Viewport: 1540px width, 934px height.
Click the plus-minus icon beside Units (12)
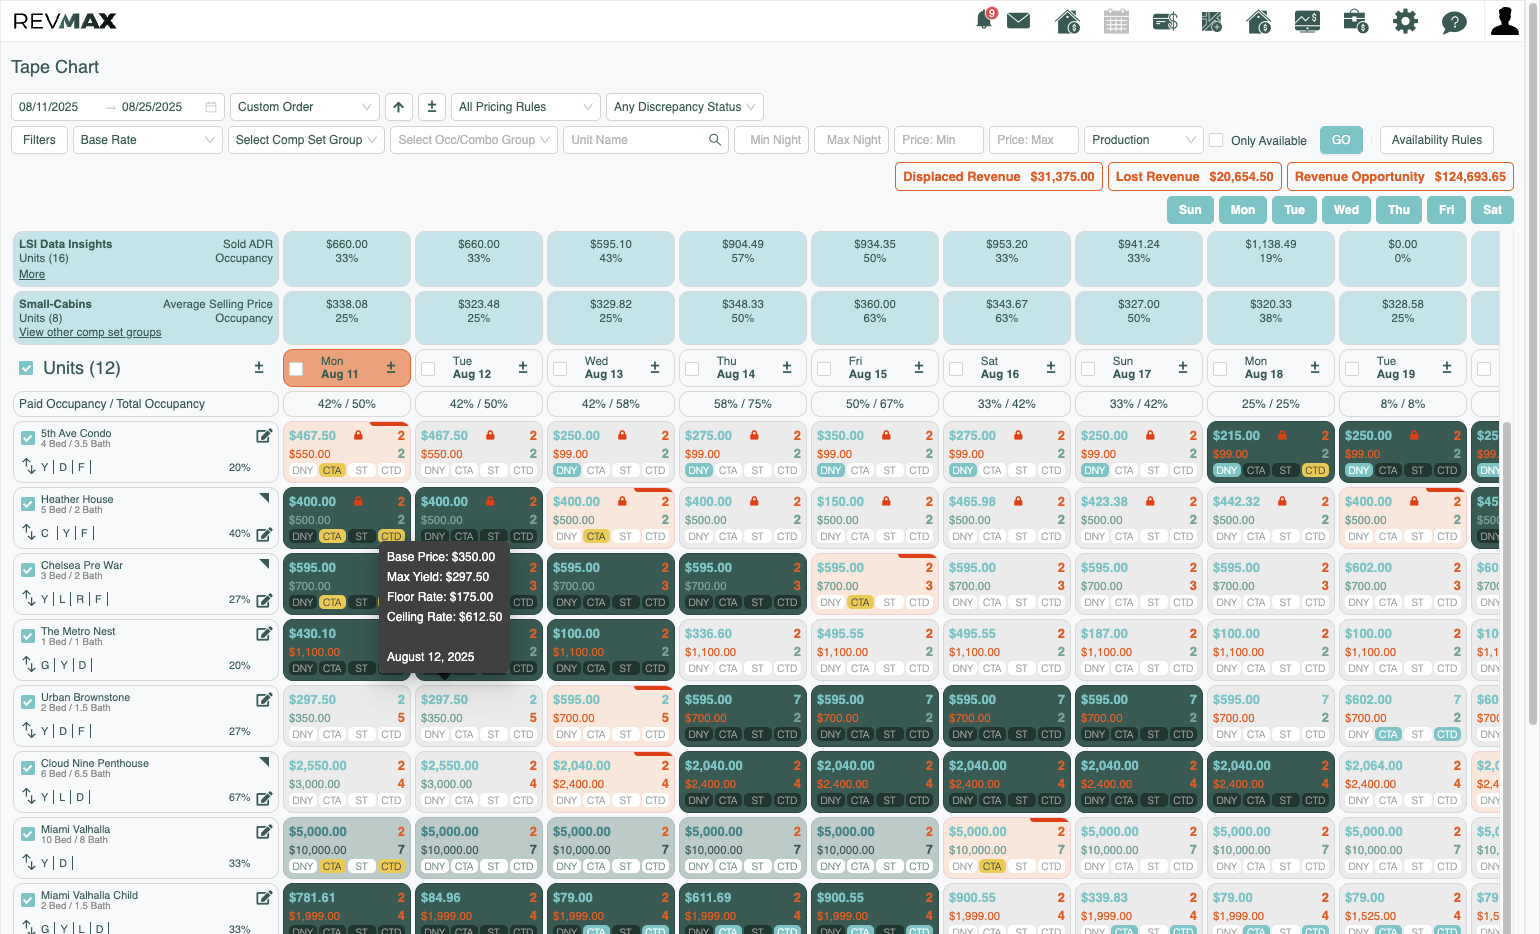(259, 368)
